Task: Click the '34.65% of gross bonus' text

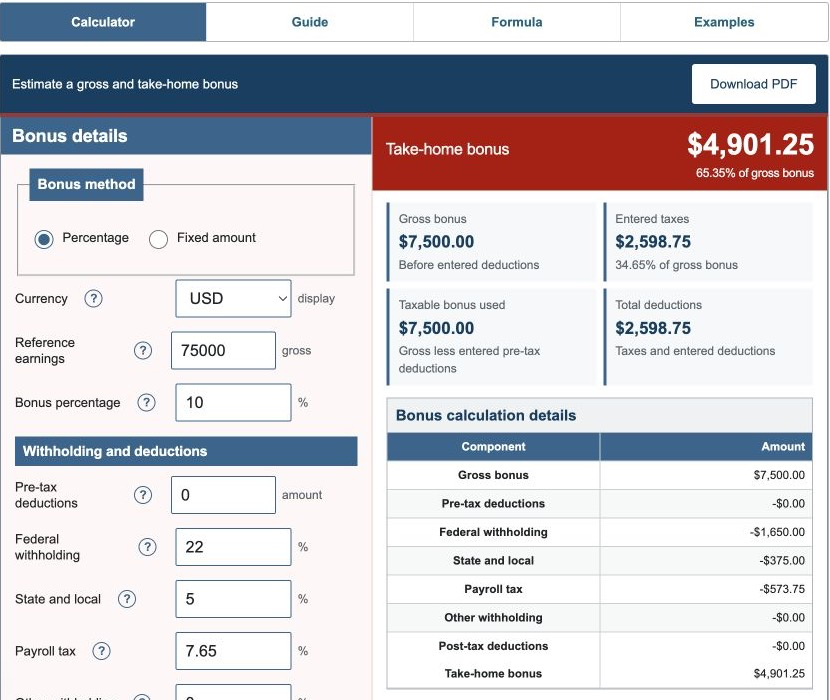Action: coord(676,265)
